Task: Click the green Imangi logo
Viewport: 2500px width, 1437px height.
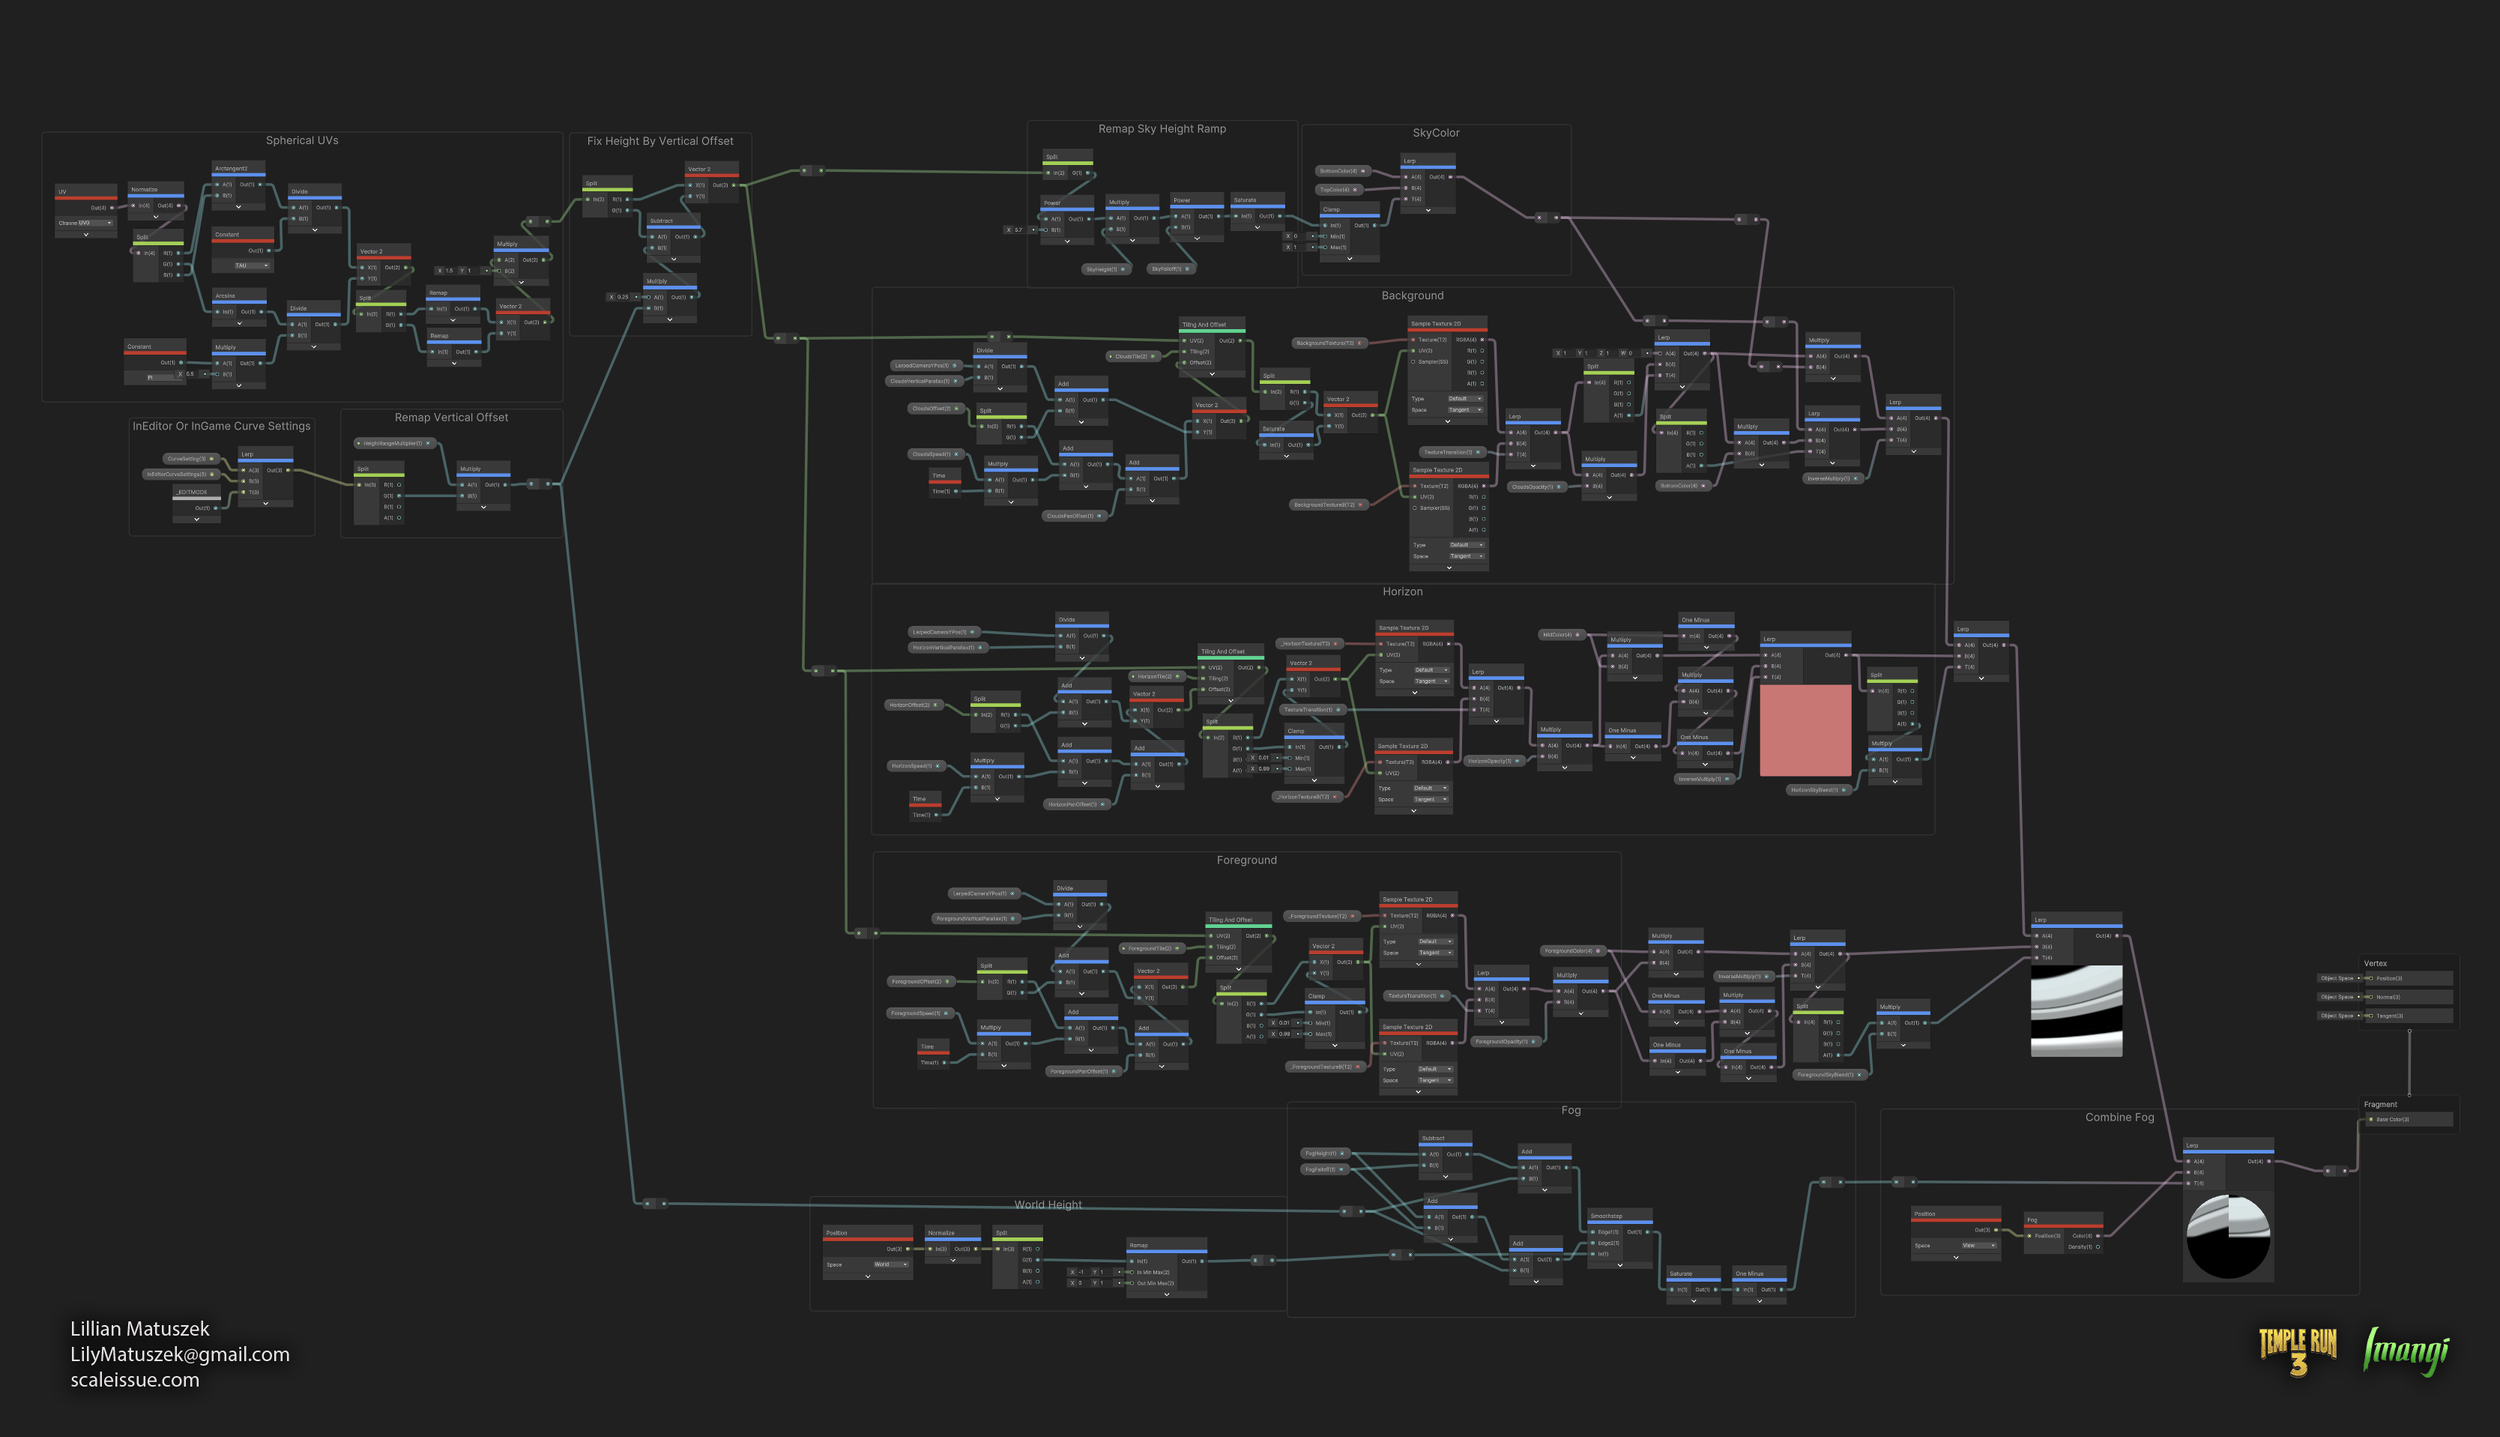Action: [2405, 1351]
